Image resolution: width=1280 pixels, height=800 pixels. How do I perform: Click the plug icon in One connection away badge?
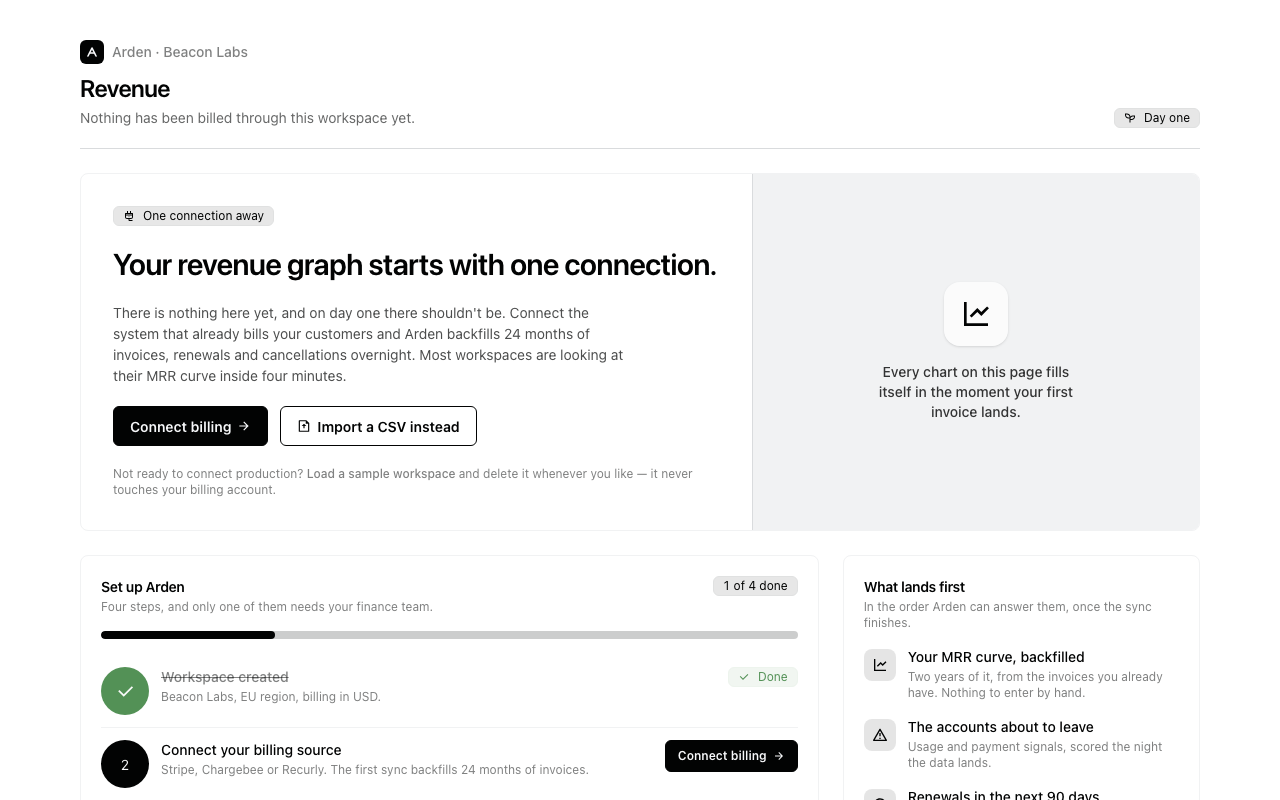point(129,216)
